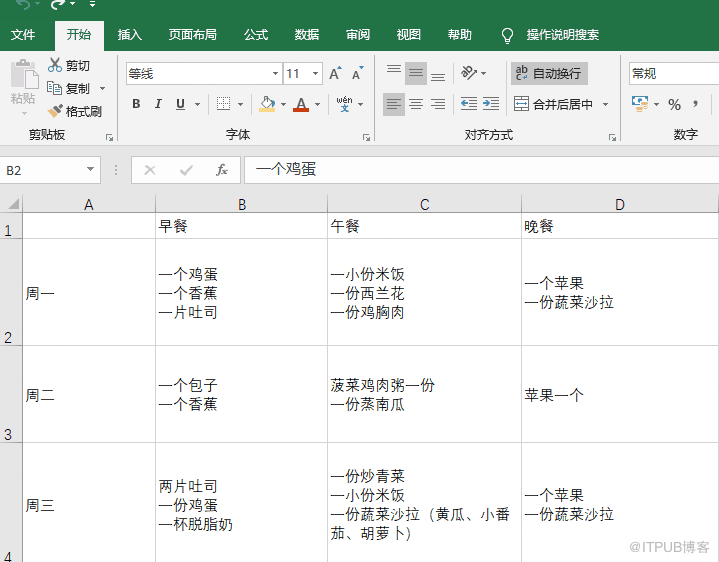This screenshot has width=719, height=562.
Task: Click the Cut (剪切) scissors icon
Action: click(x=55, y=65)
